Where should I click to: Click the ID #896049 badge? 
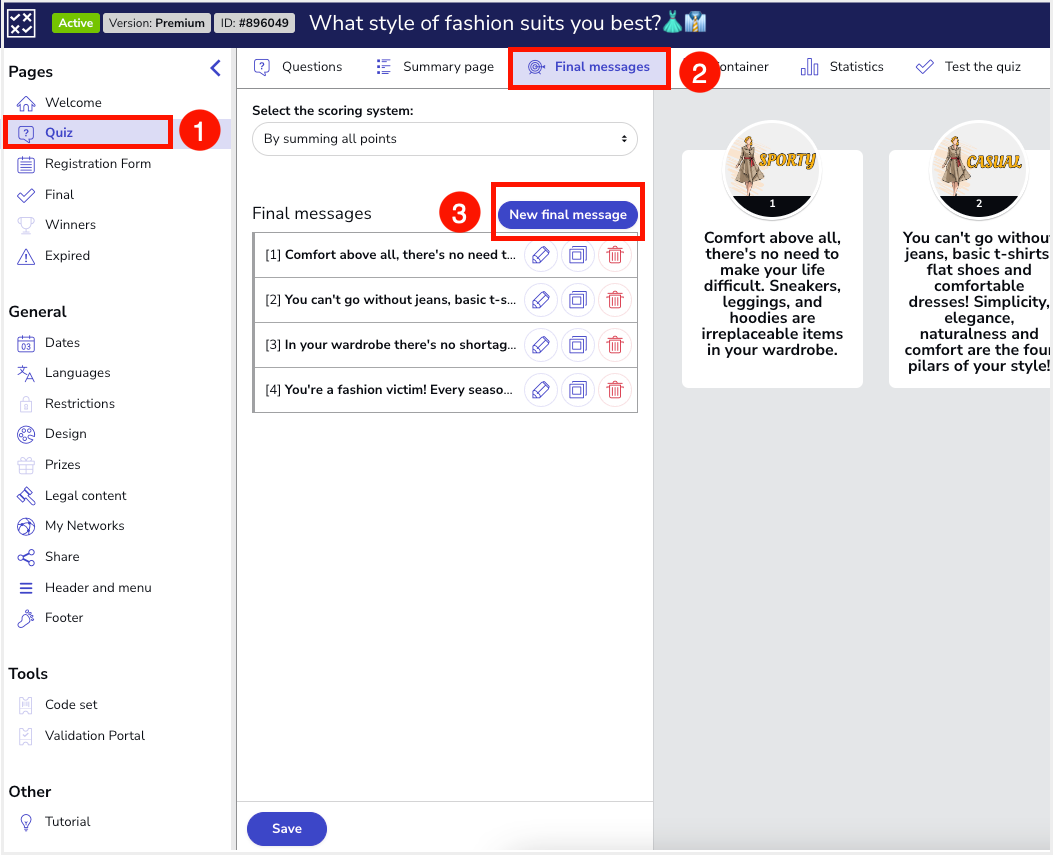point(255,23)
